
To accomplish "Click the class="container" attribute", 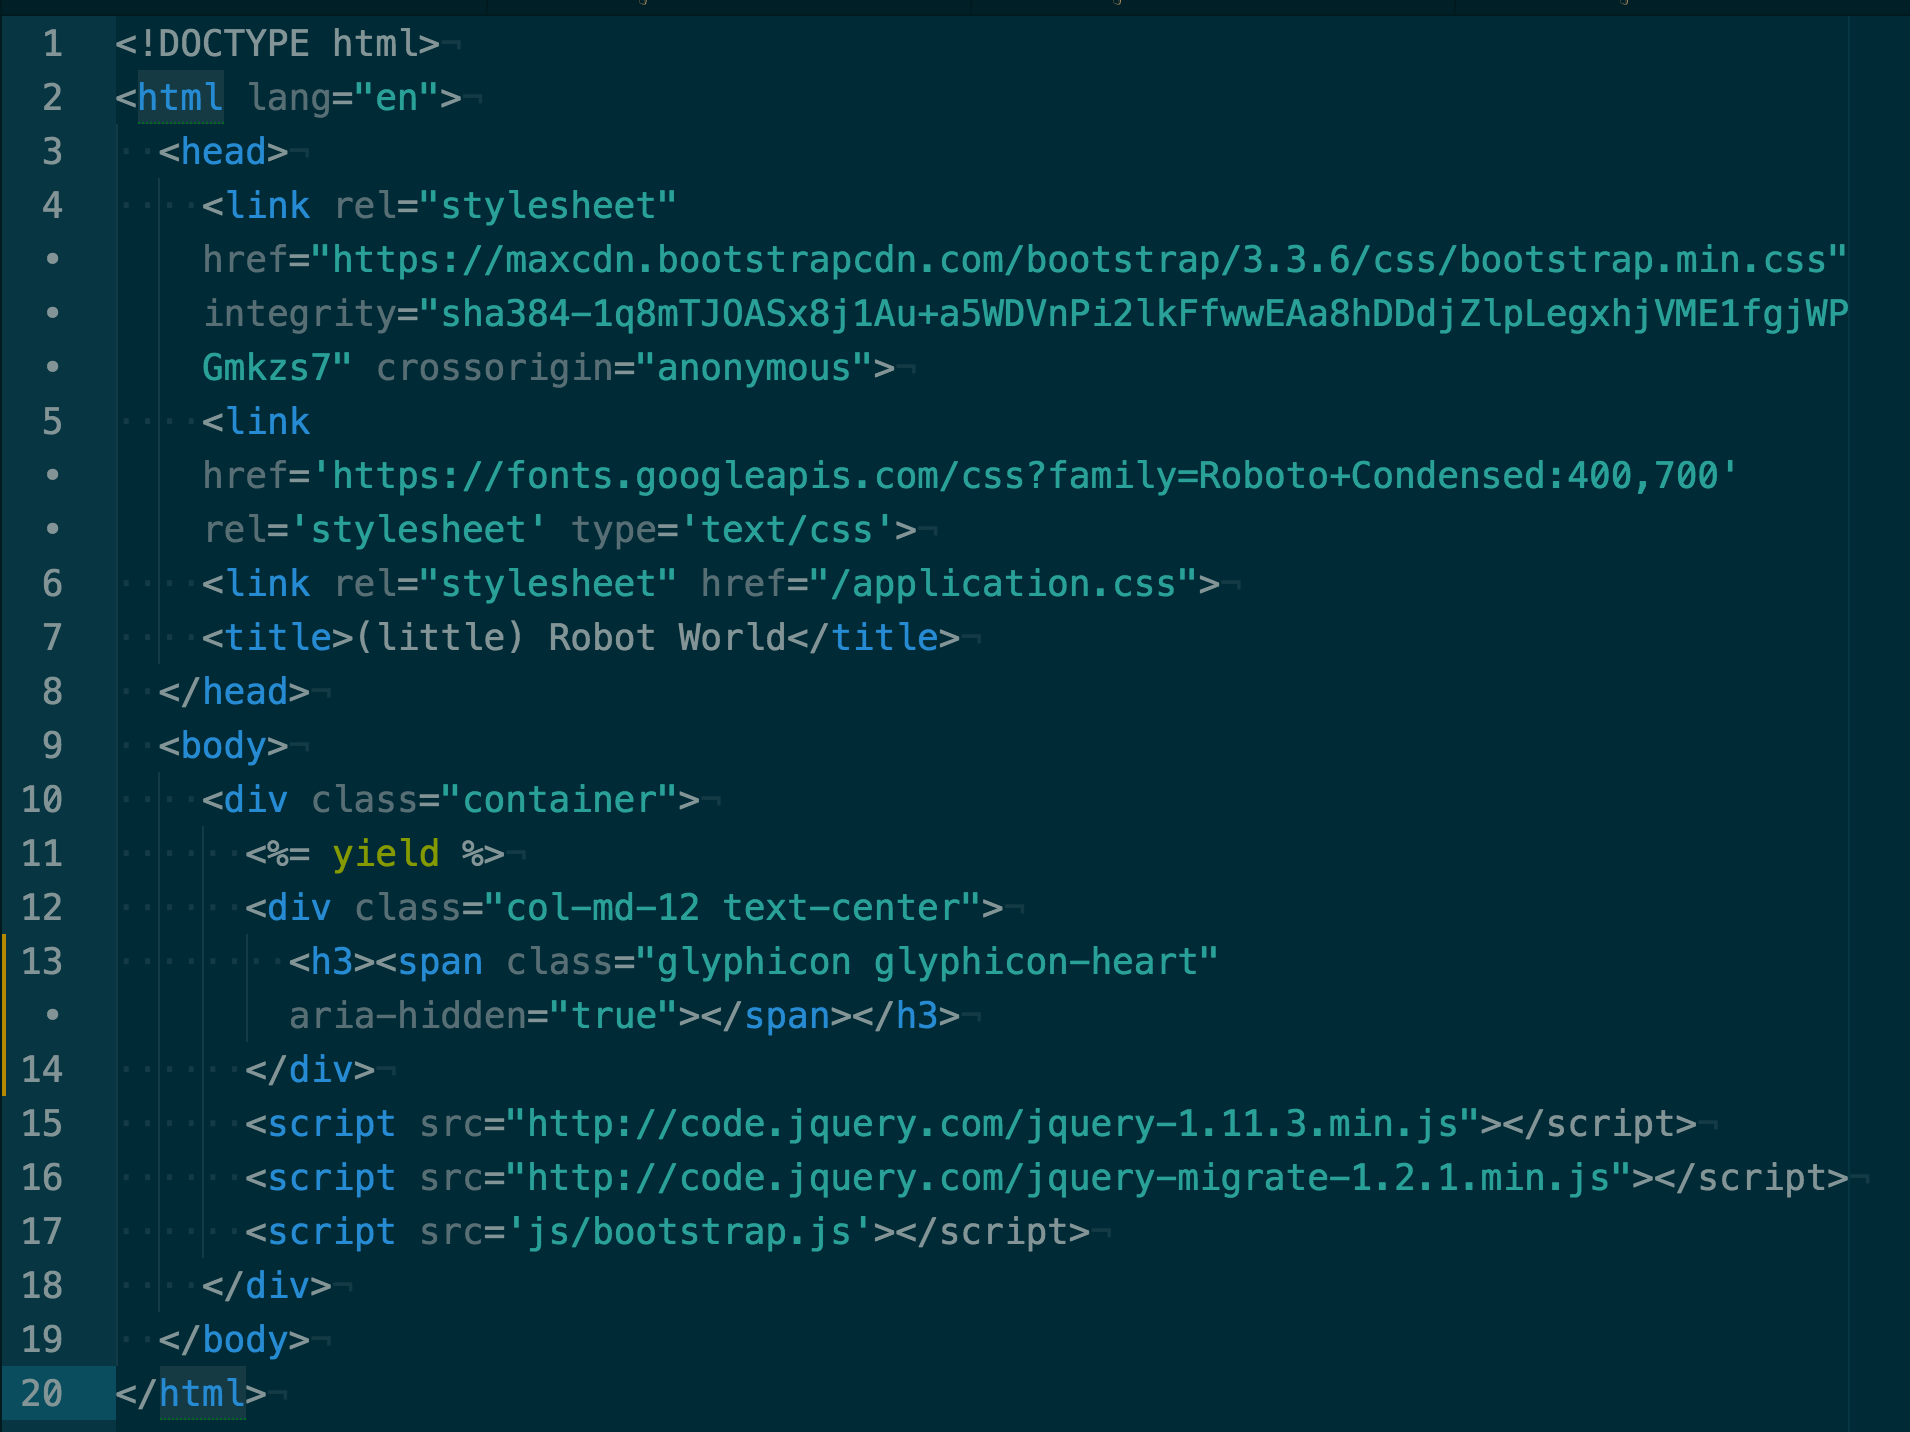I will 494,800.
